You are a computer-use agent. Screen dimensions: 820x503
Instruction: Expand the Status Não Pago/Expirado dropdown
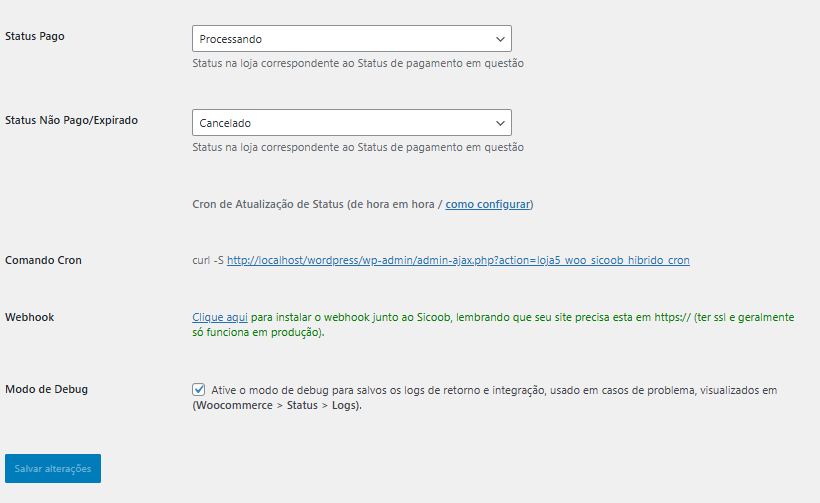coord(340,123)
